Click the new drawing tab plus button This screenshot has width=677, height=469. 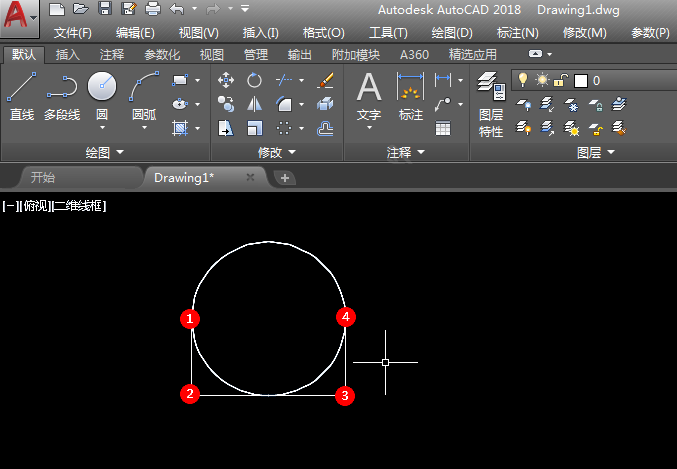(x=285, y=178)
